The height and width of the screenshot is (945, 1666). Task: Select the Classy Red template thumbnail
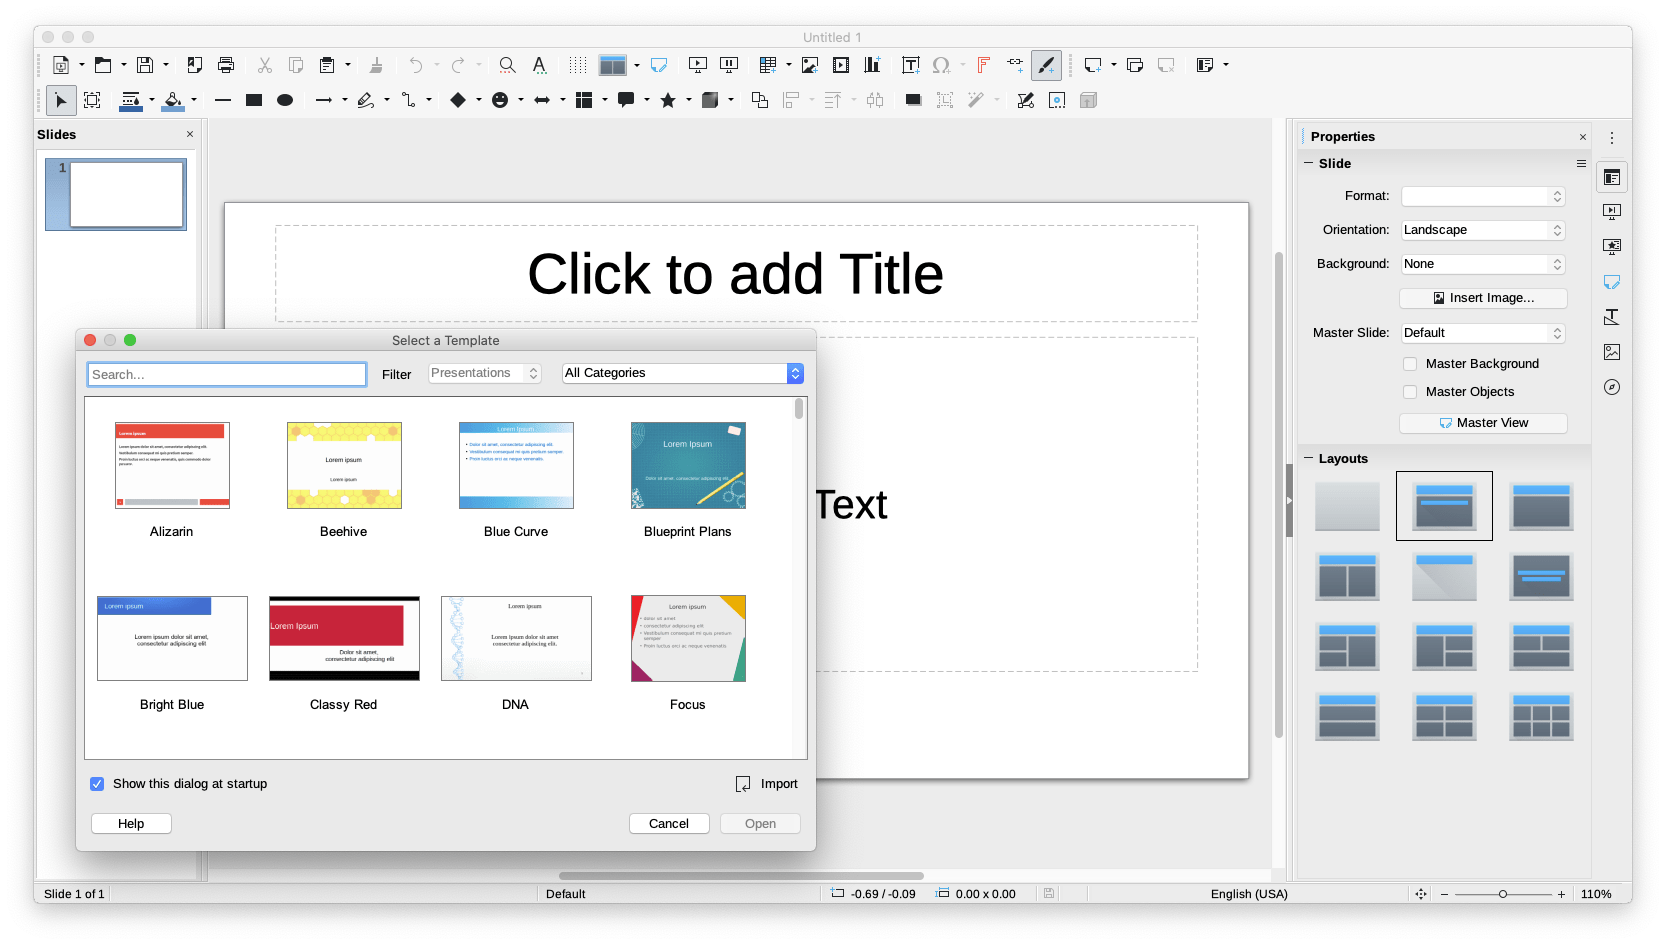(x=344, y=638)
